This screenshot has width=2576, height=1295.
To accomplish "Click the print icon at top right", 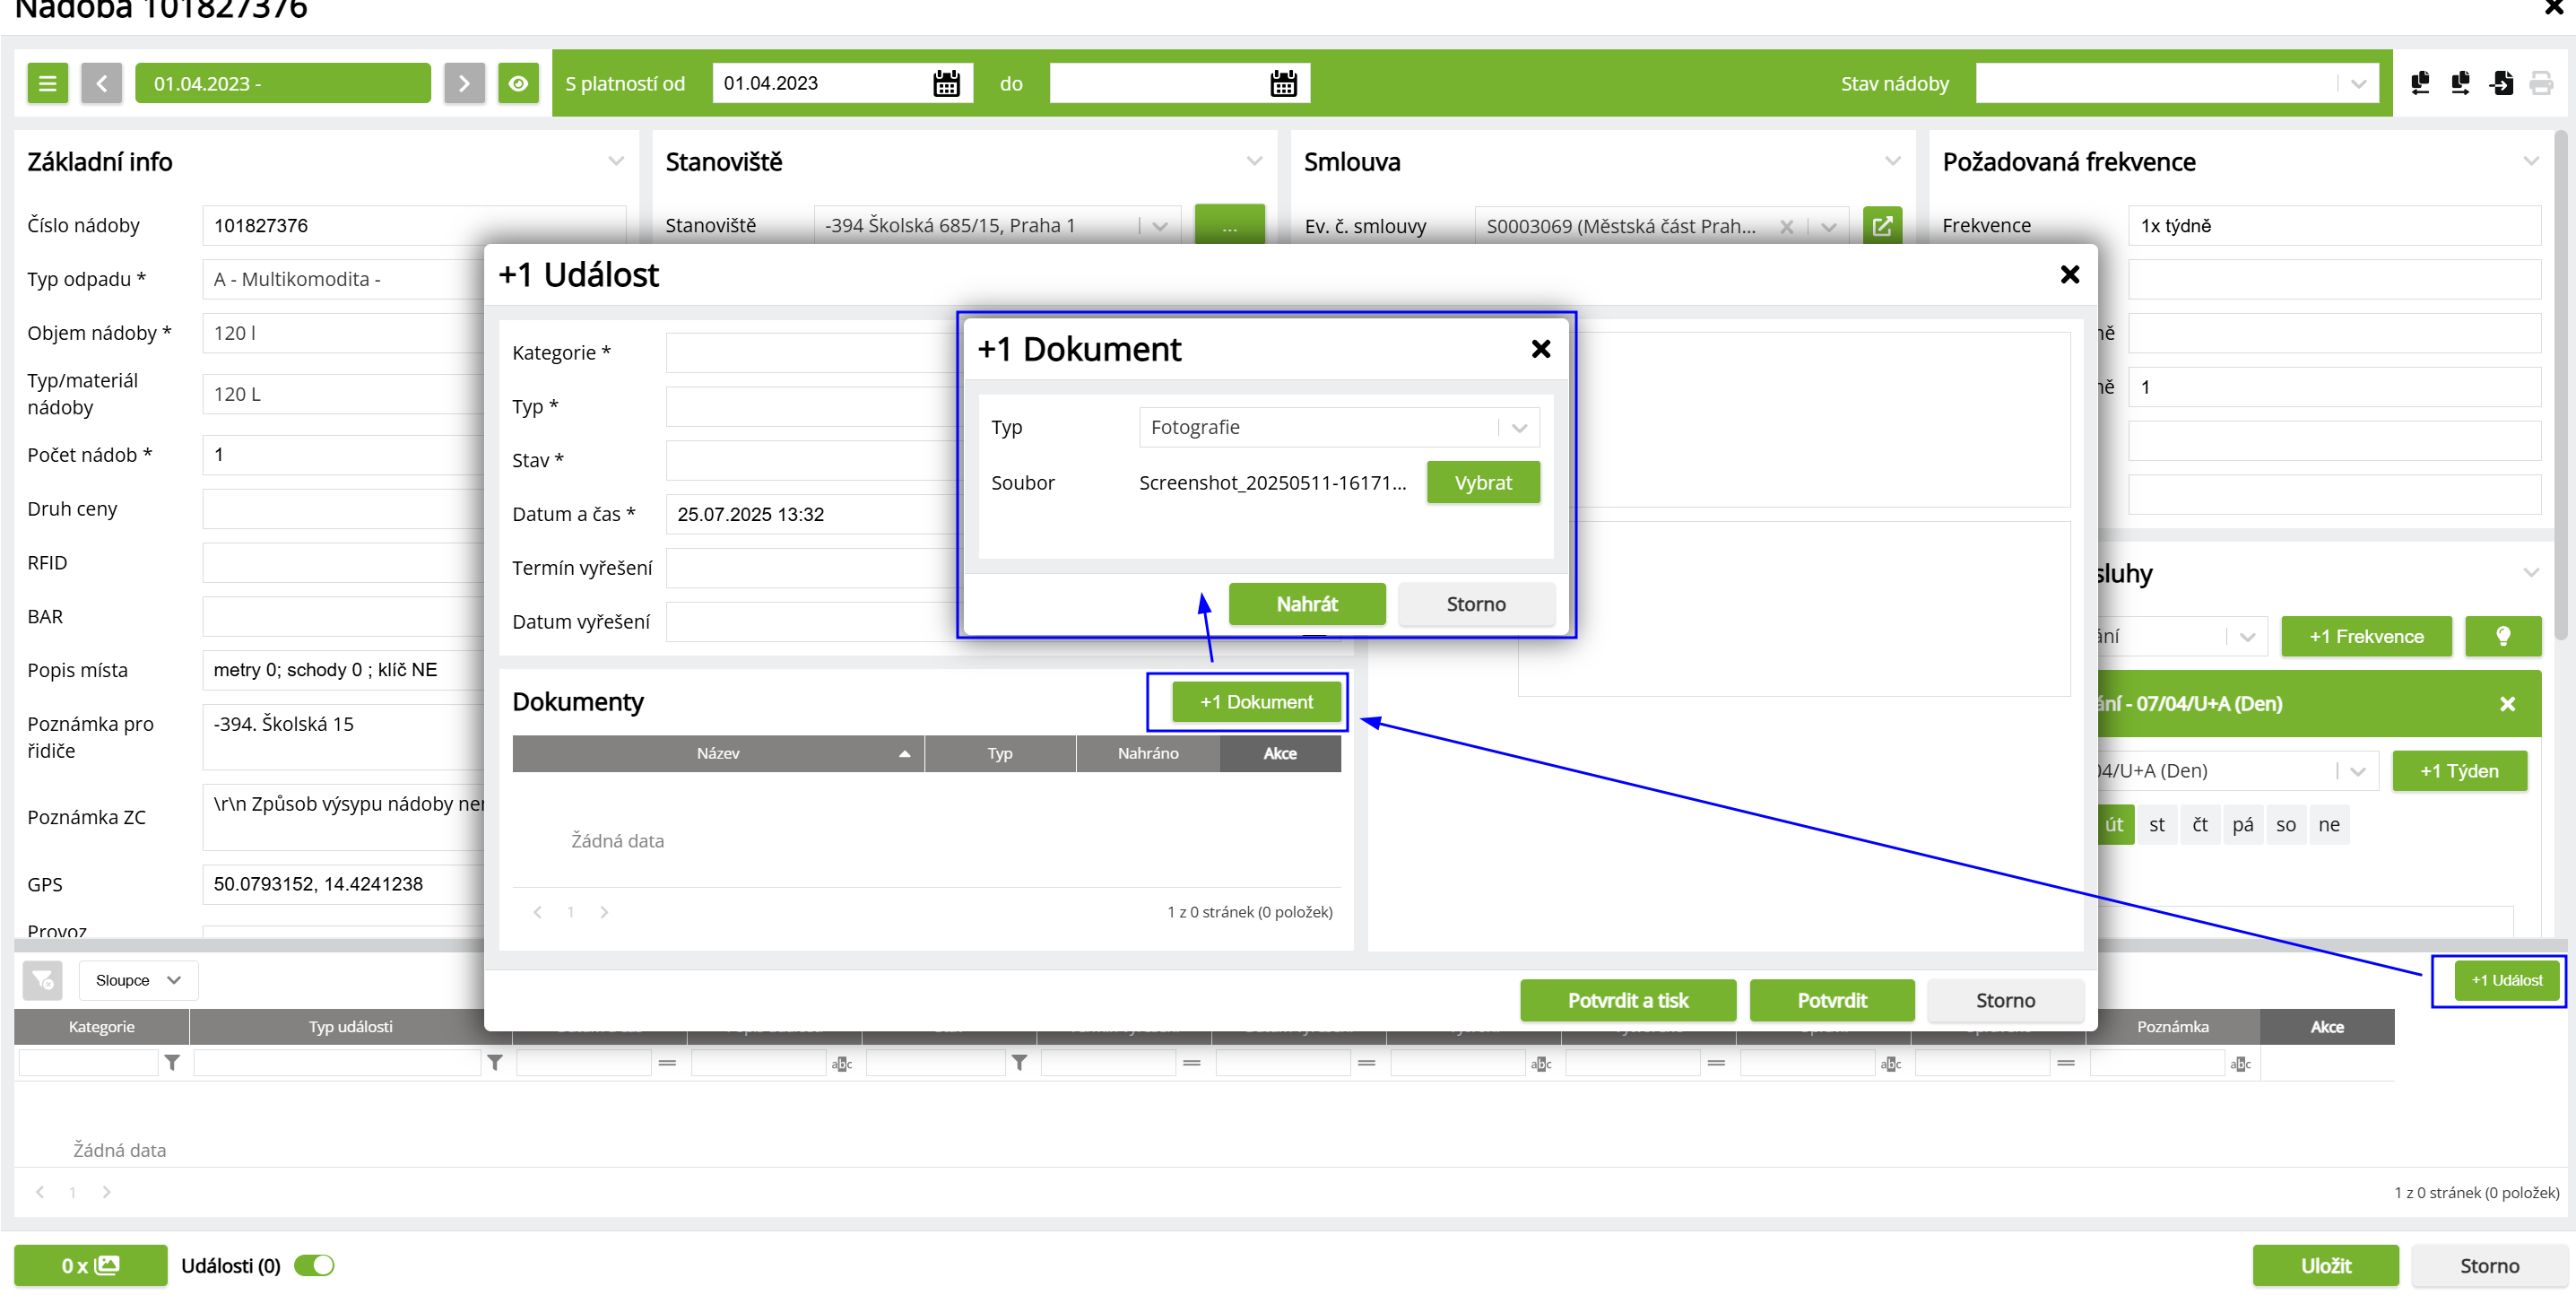I will [2540, 84].
